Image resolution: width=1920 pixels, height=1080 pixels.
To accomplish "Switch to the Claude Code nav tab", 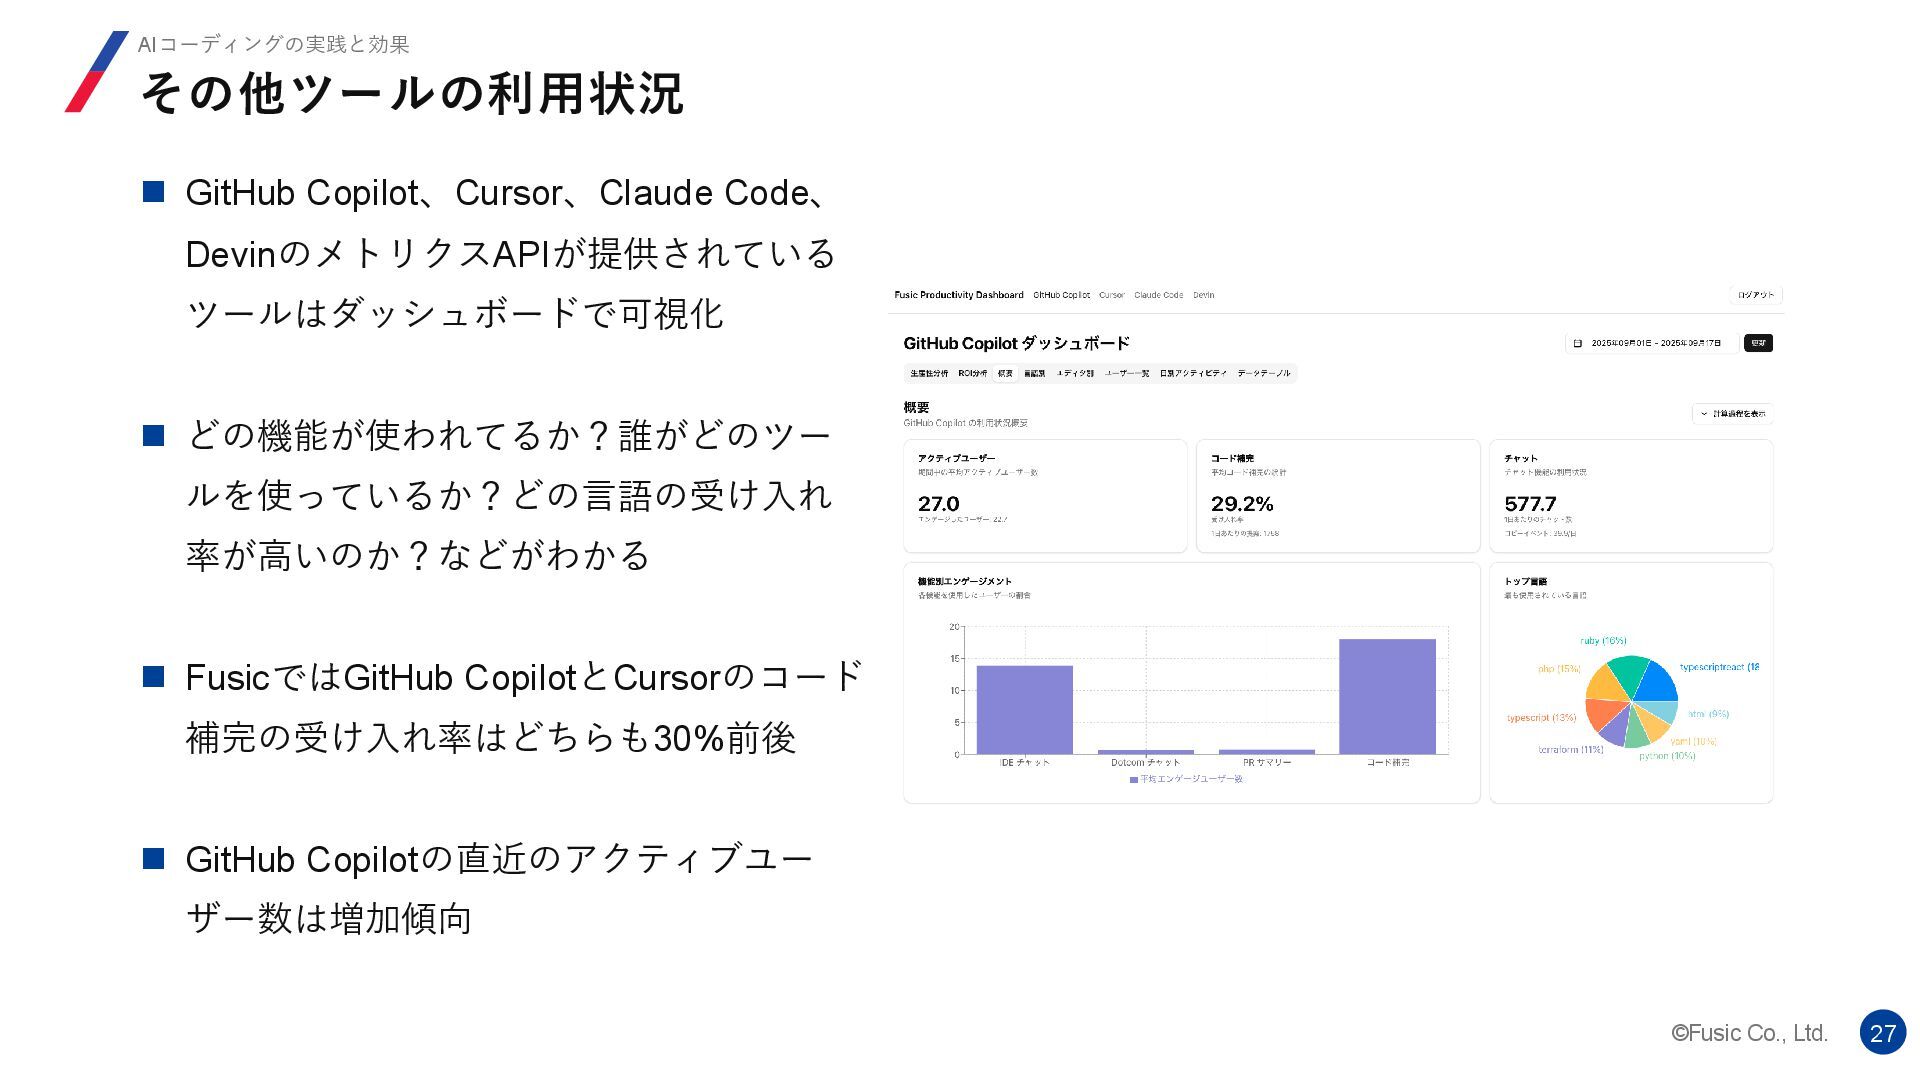I will (1158, 295).
